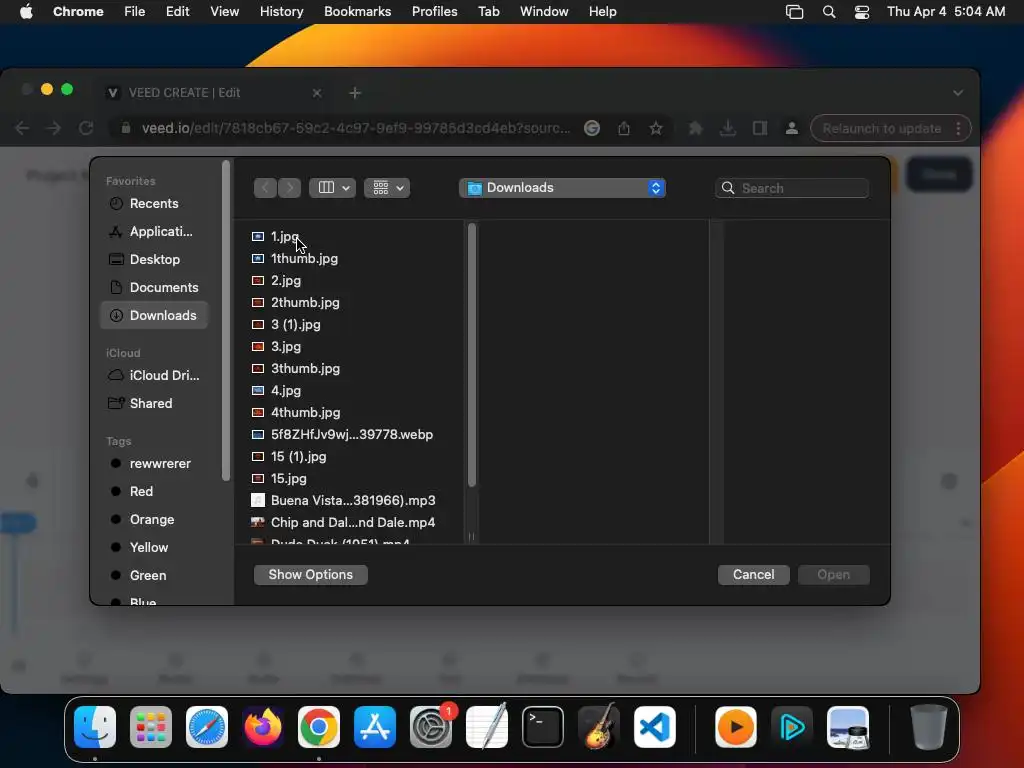Open the Edit menu
The width and height of the screenshot is (1024, 768).
click(178, 12)
